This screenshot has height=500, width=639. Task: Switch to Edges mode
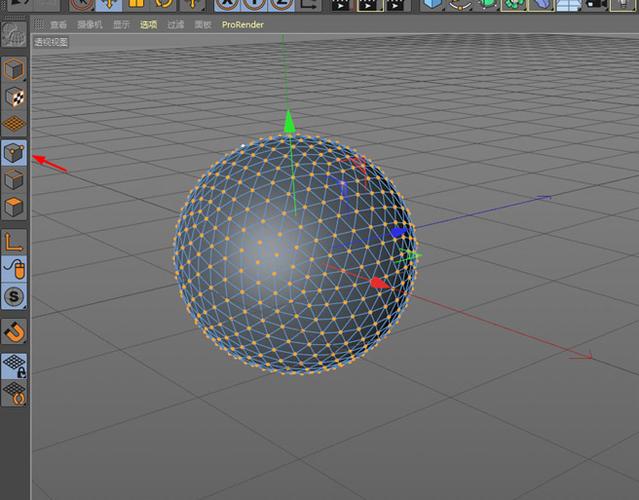(14, 180)
